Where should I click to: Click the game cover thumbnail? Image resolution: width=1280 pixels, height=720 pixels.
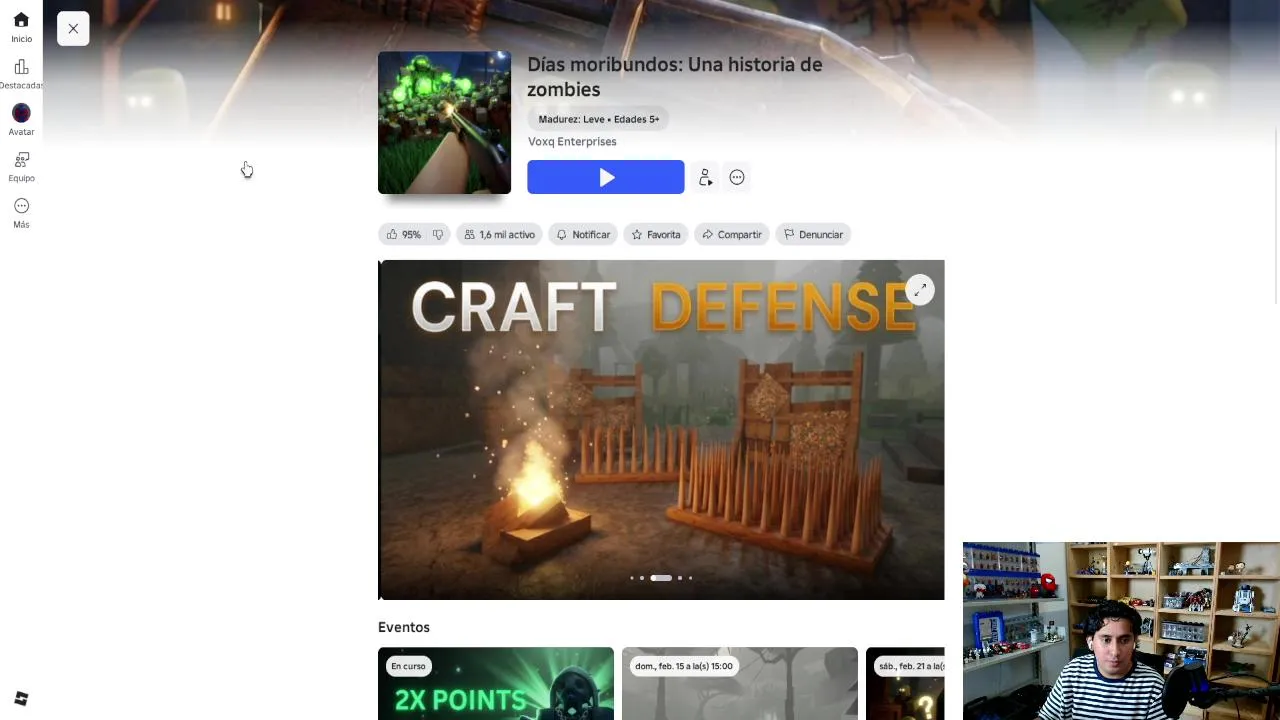click(444, 123)
